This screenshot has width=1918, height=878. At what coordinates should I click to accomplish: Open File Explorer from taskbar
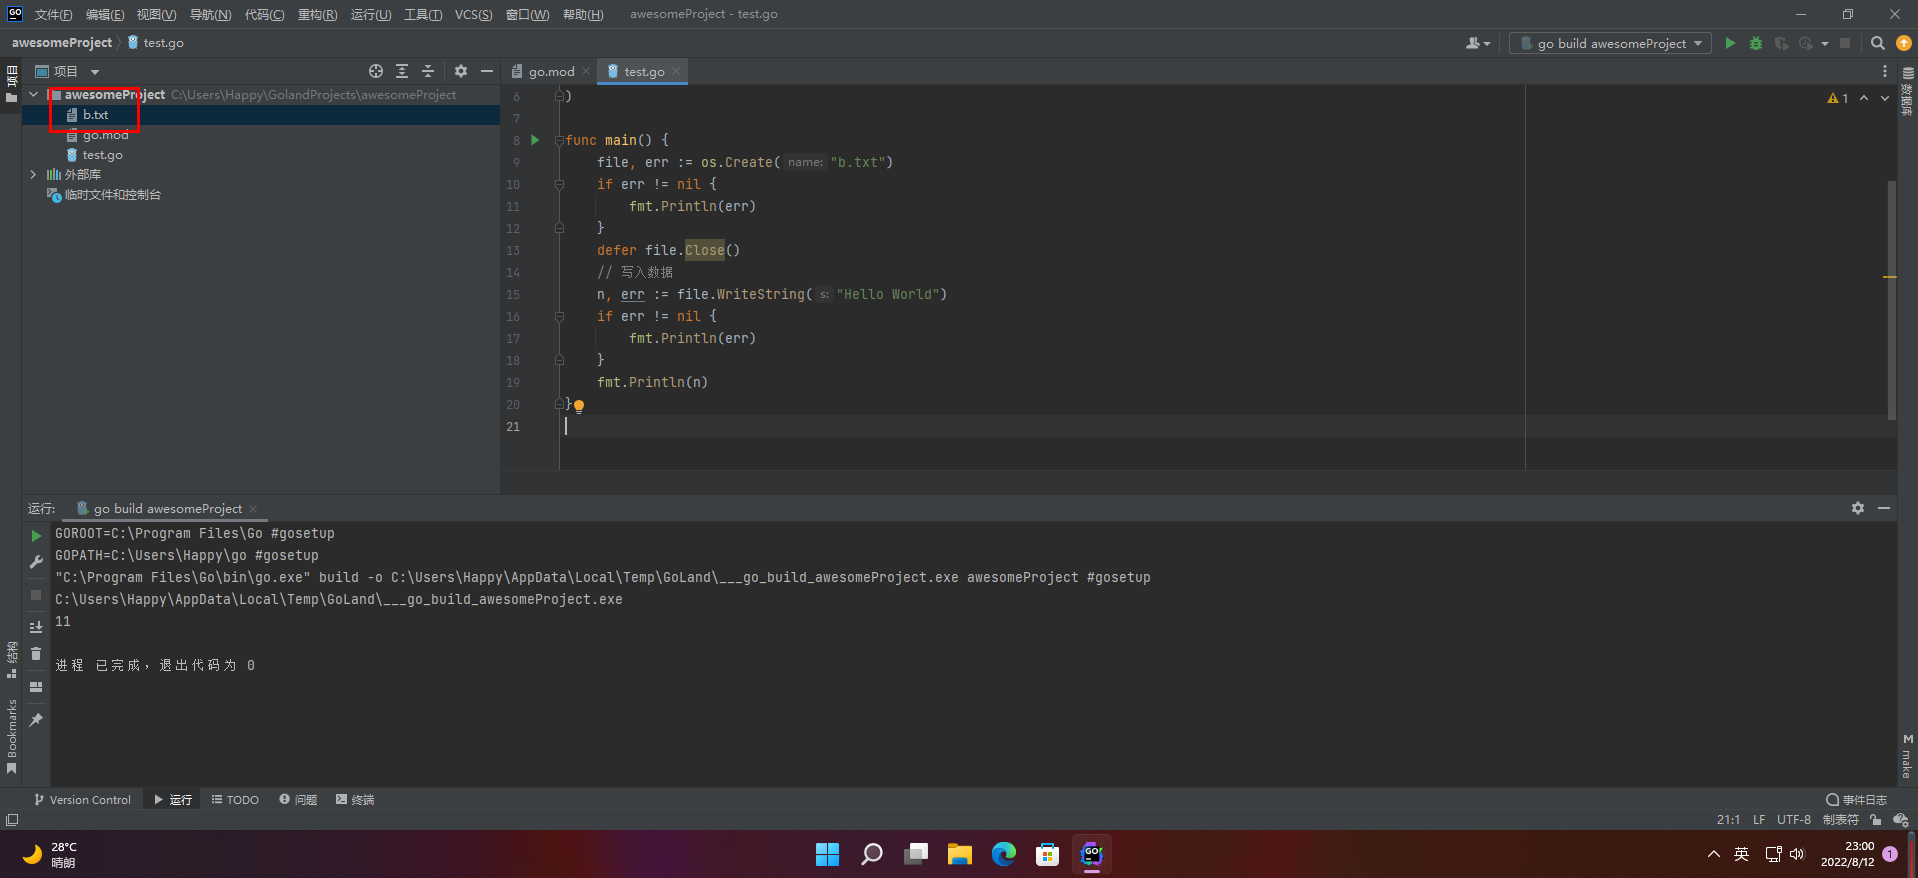pos(960,854)
